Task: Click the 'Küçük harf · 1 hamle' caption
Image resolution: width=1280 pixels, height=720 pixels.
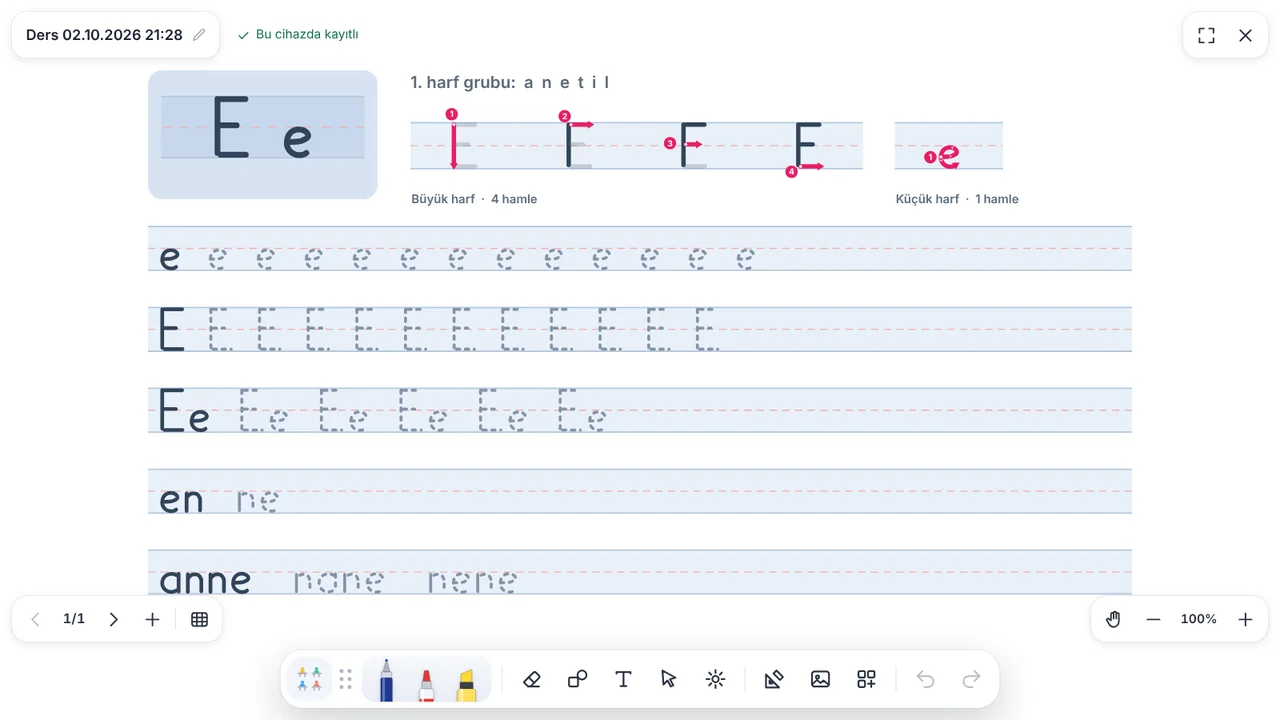Action: tap(957, 199)
